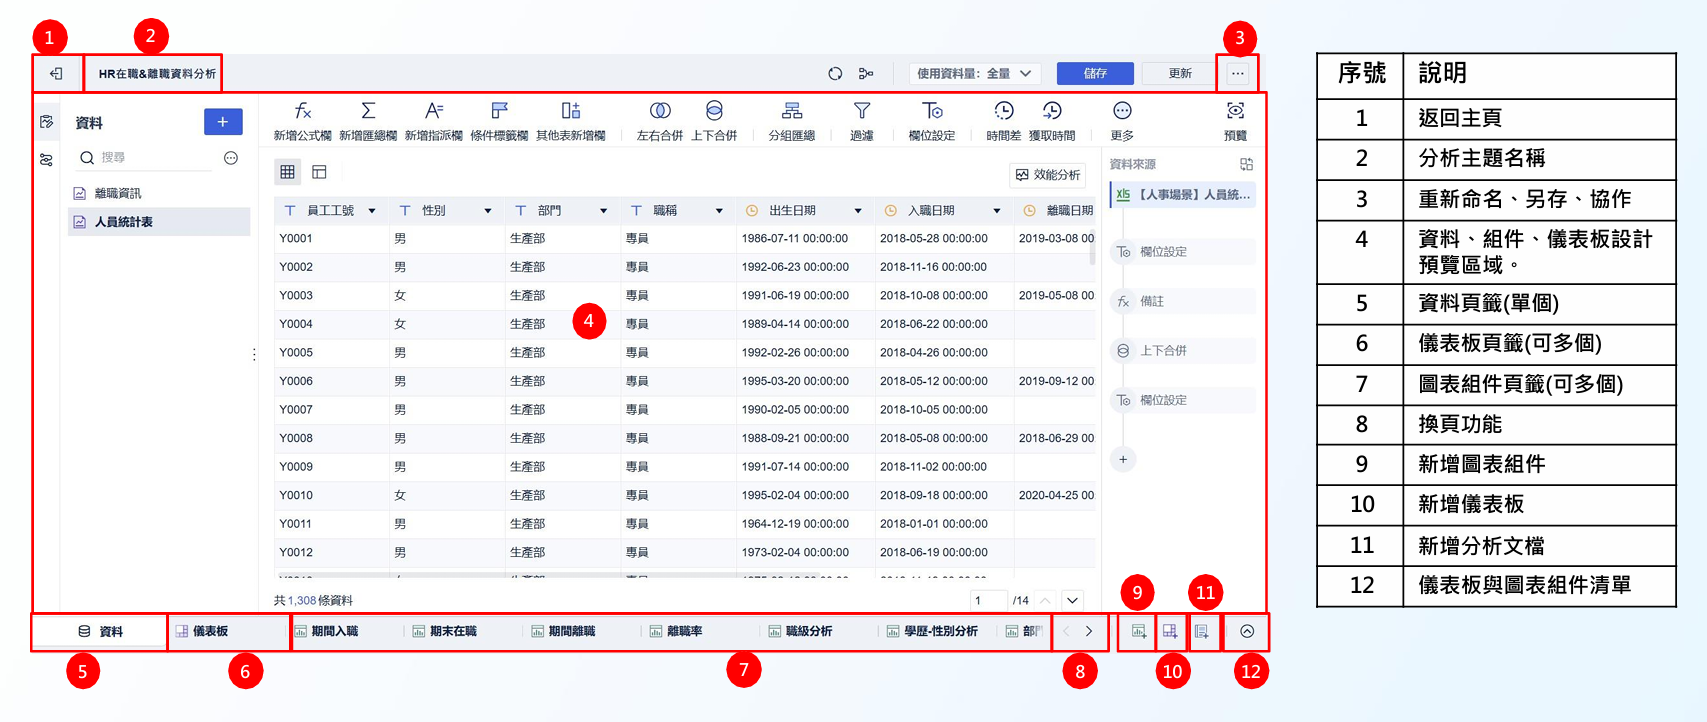Open group summary (分組匯總)
1707x722 pixels.
tap(792, 121)
